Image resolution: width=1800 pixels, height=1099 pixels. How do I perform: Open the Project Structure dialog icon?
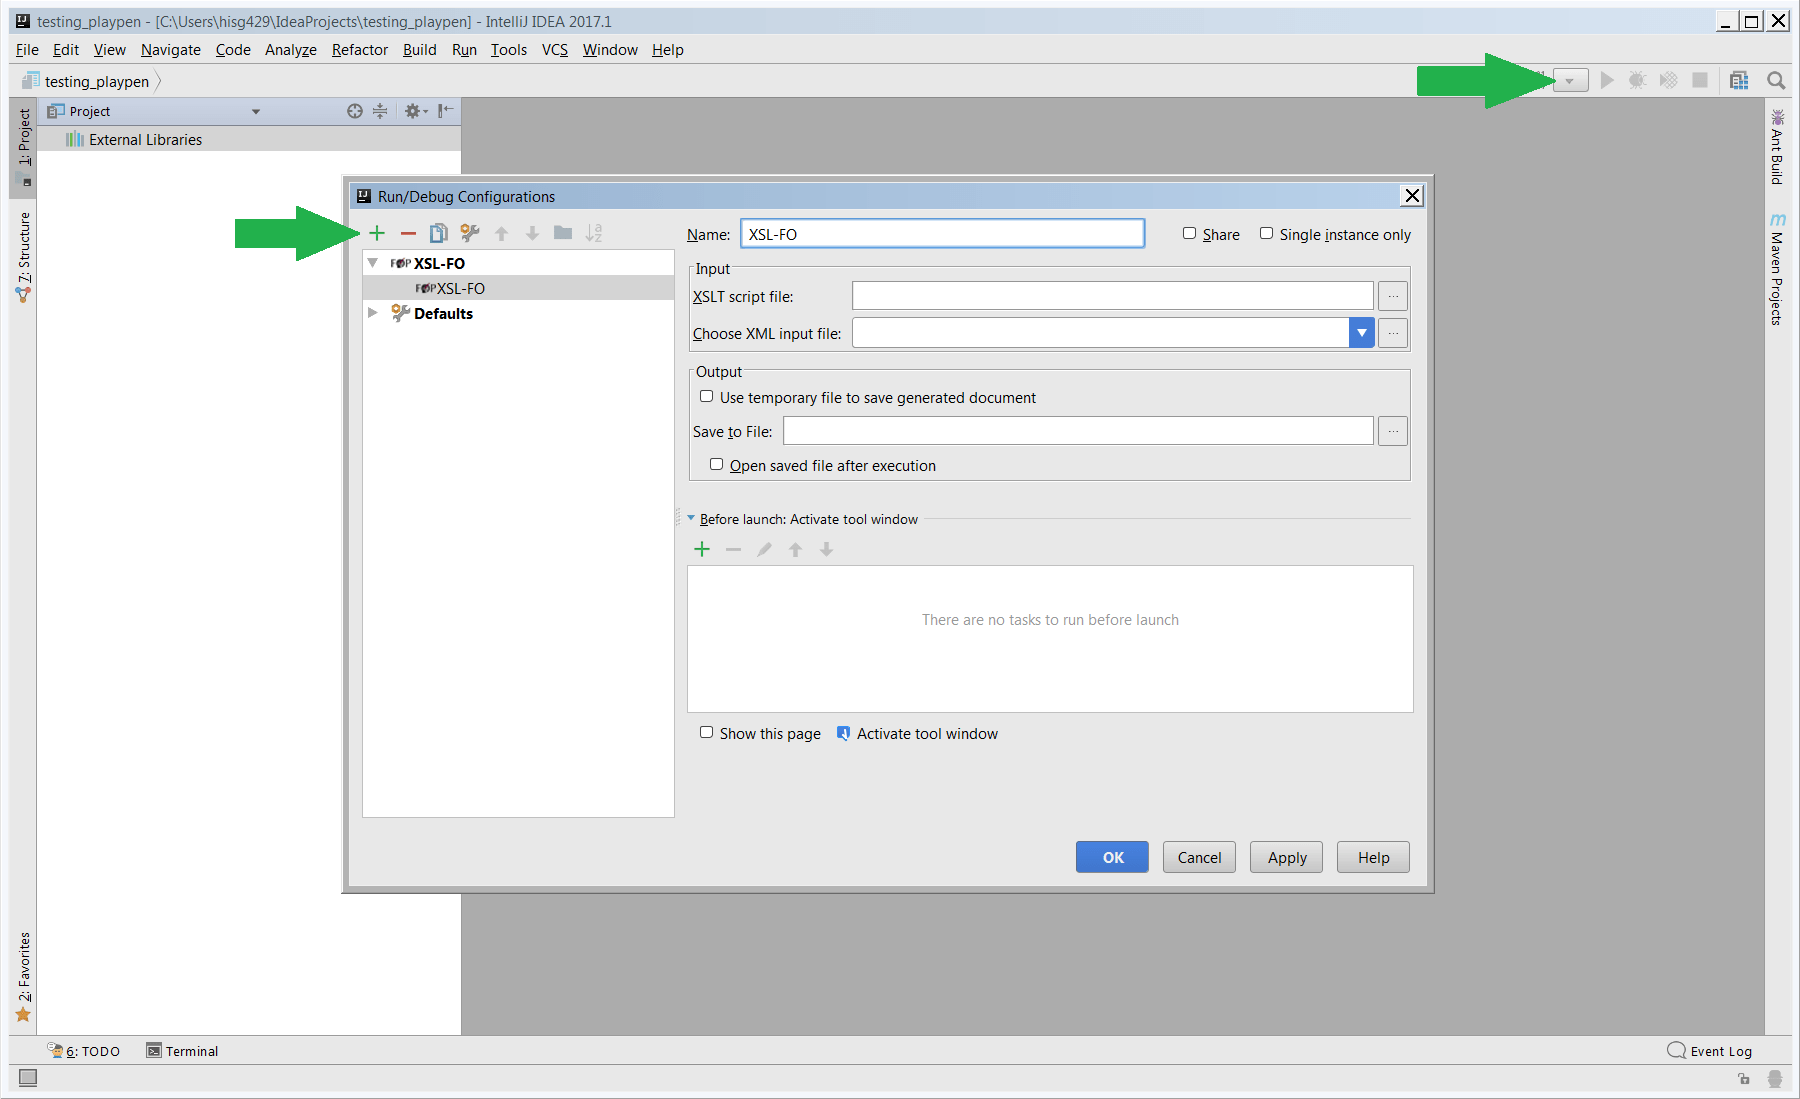pyautogui.click(x=1739, y=80)
